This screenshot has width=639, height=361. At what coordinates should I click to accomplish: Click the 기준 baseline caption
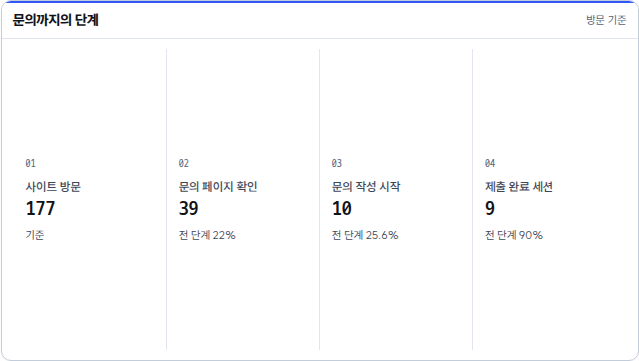click(35, 235)
